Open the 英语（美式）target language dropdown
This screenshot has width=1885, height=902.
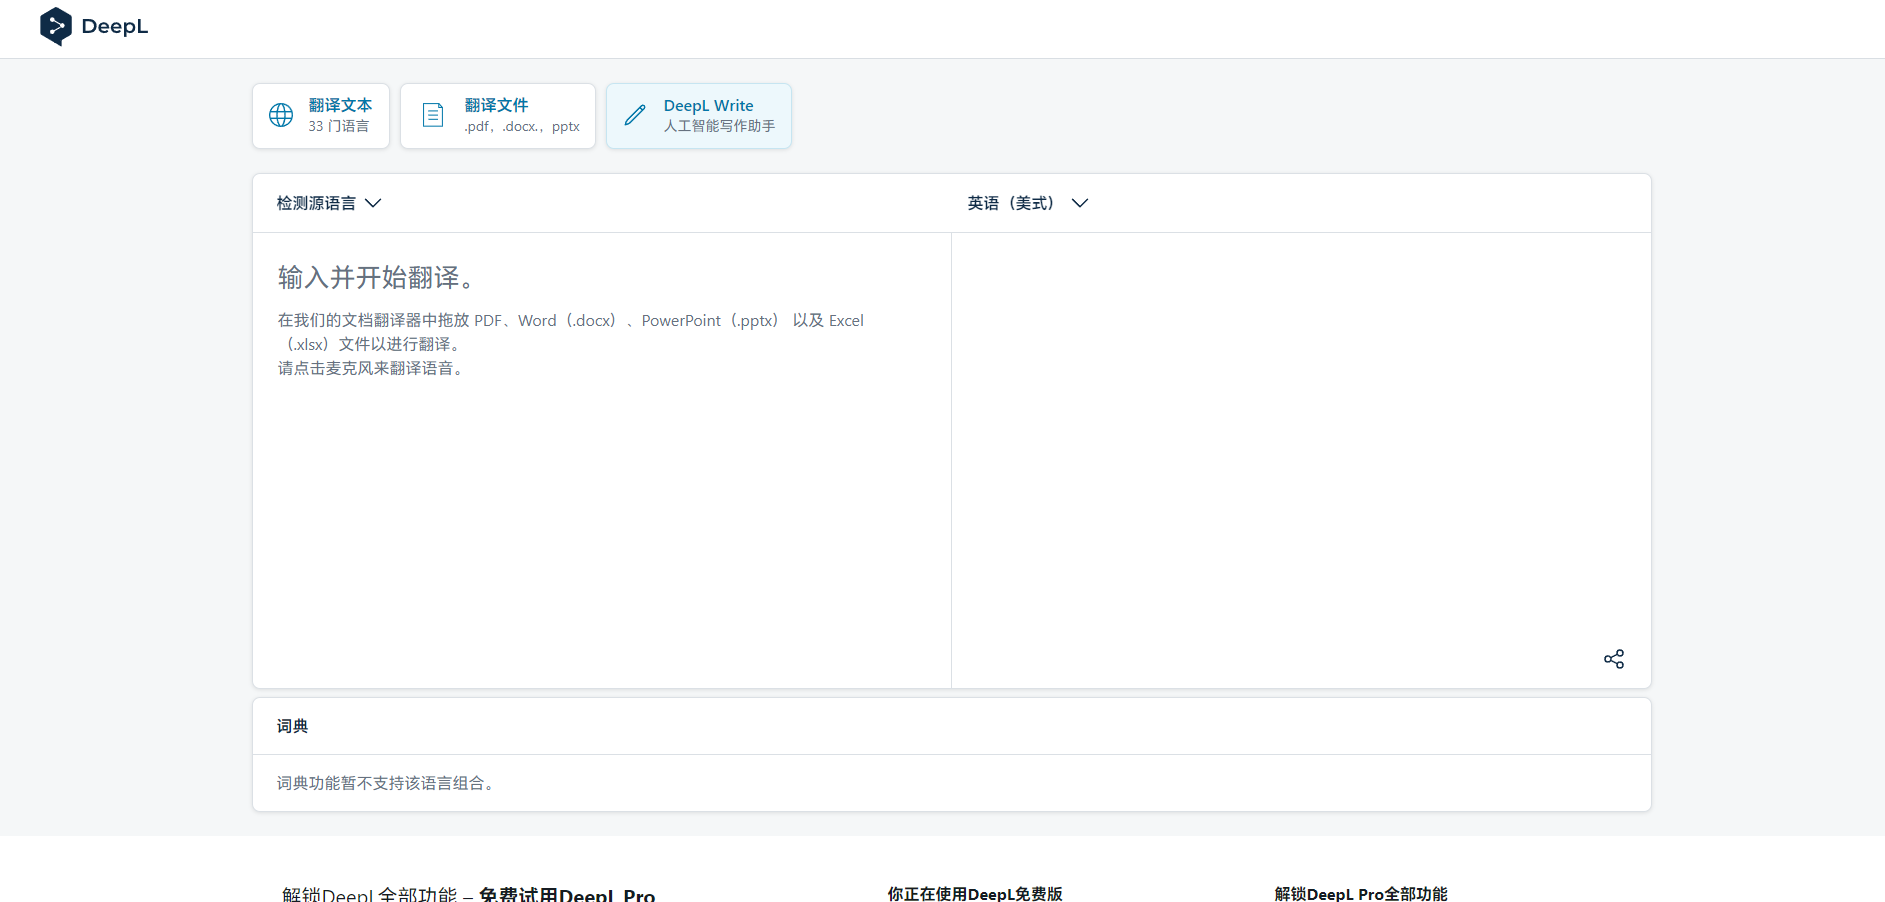1028,203
